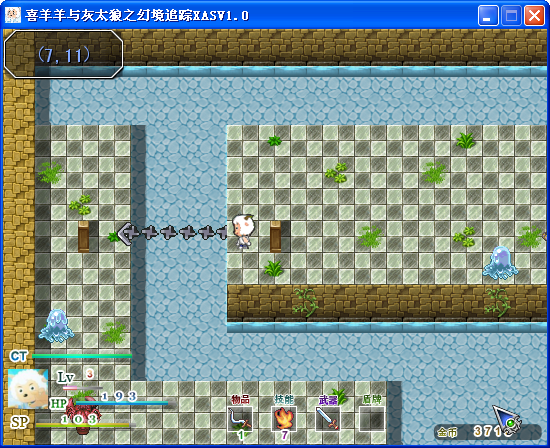Click the white sheep player character
The width and height of the screenshot is (550, 448).
tap(243, 231)
